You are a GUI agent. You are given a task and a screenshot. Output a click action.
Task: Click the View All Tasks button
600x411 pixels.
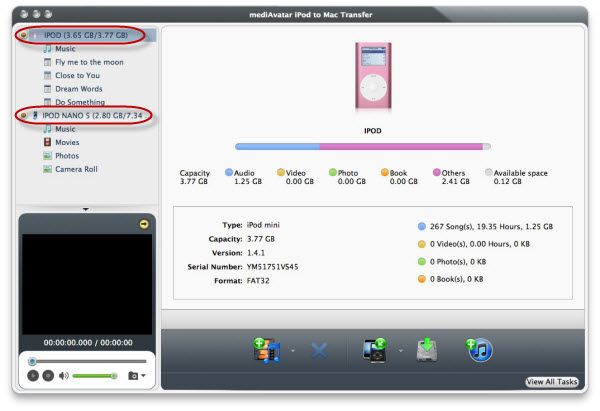551,382
